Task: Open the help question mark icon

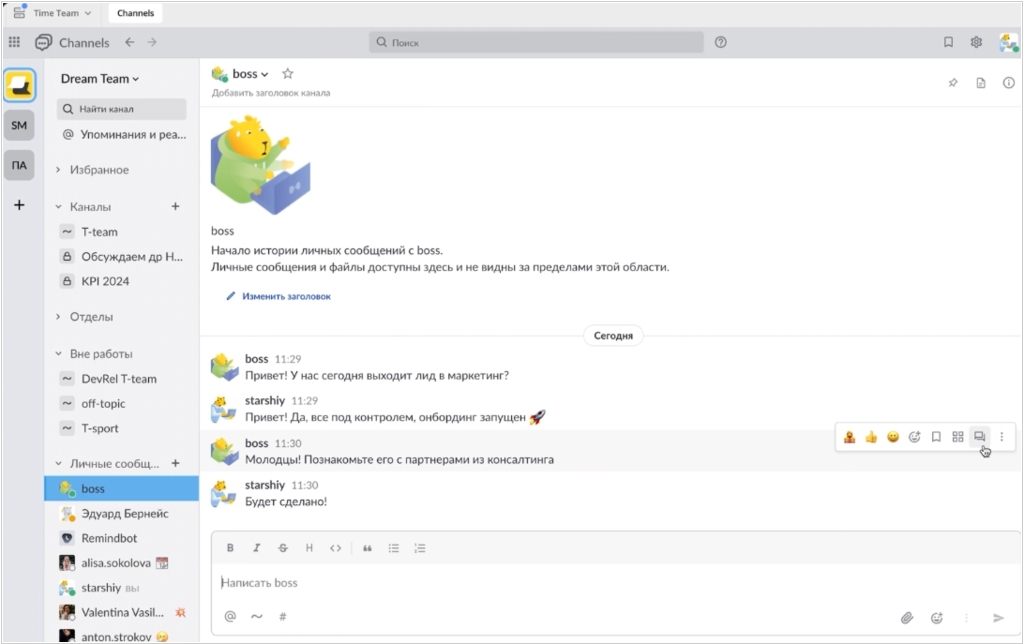Action: [721, 42]
